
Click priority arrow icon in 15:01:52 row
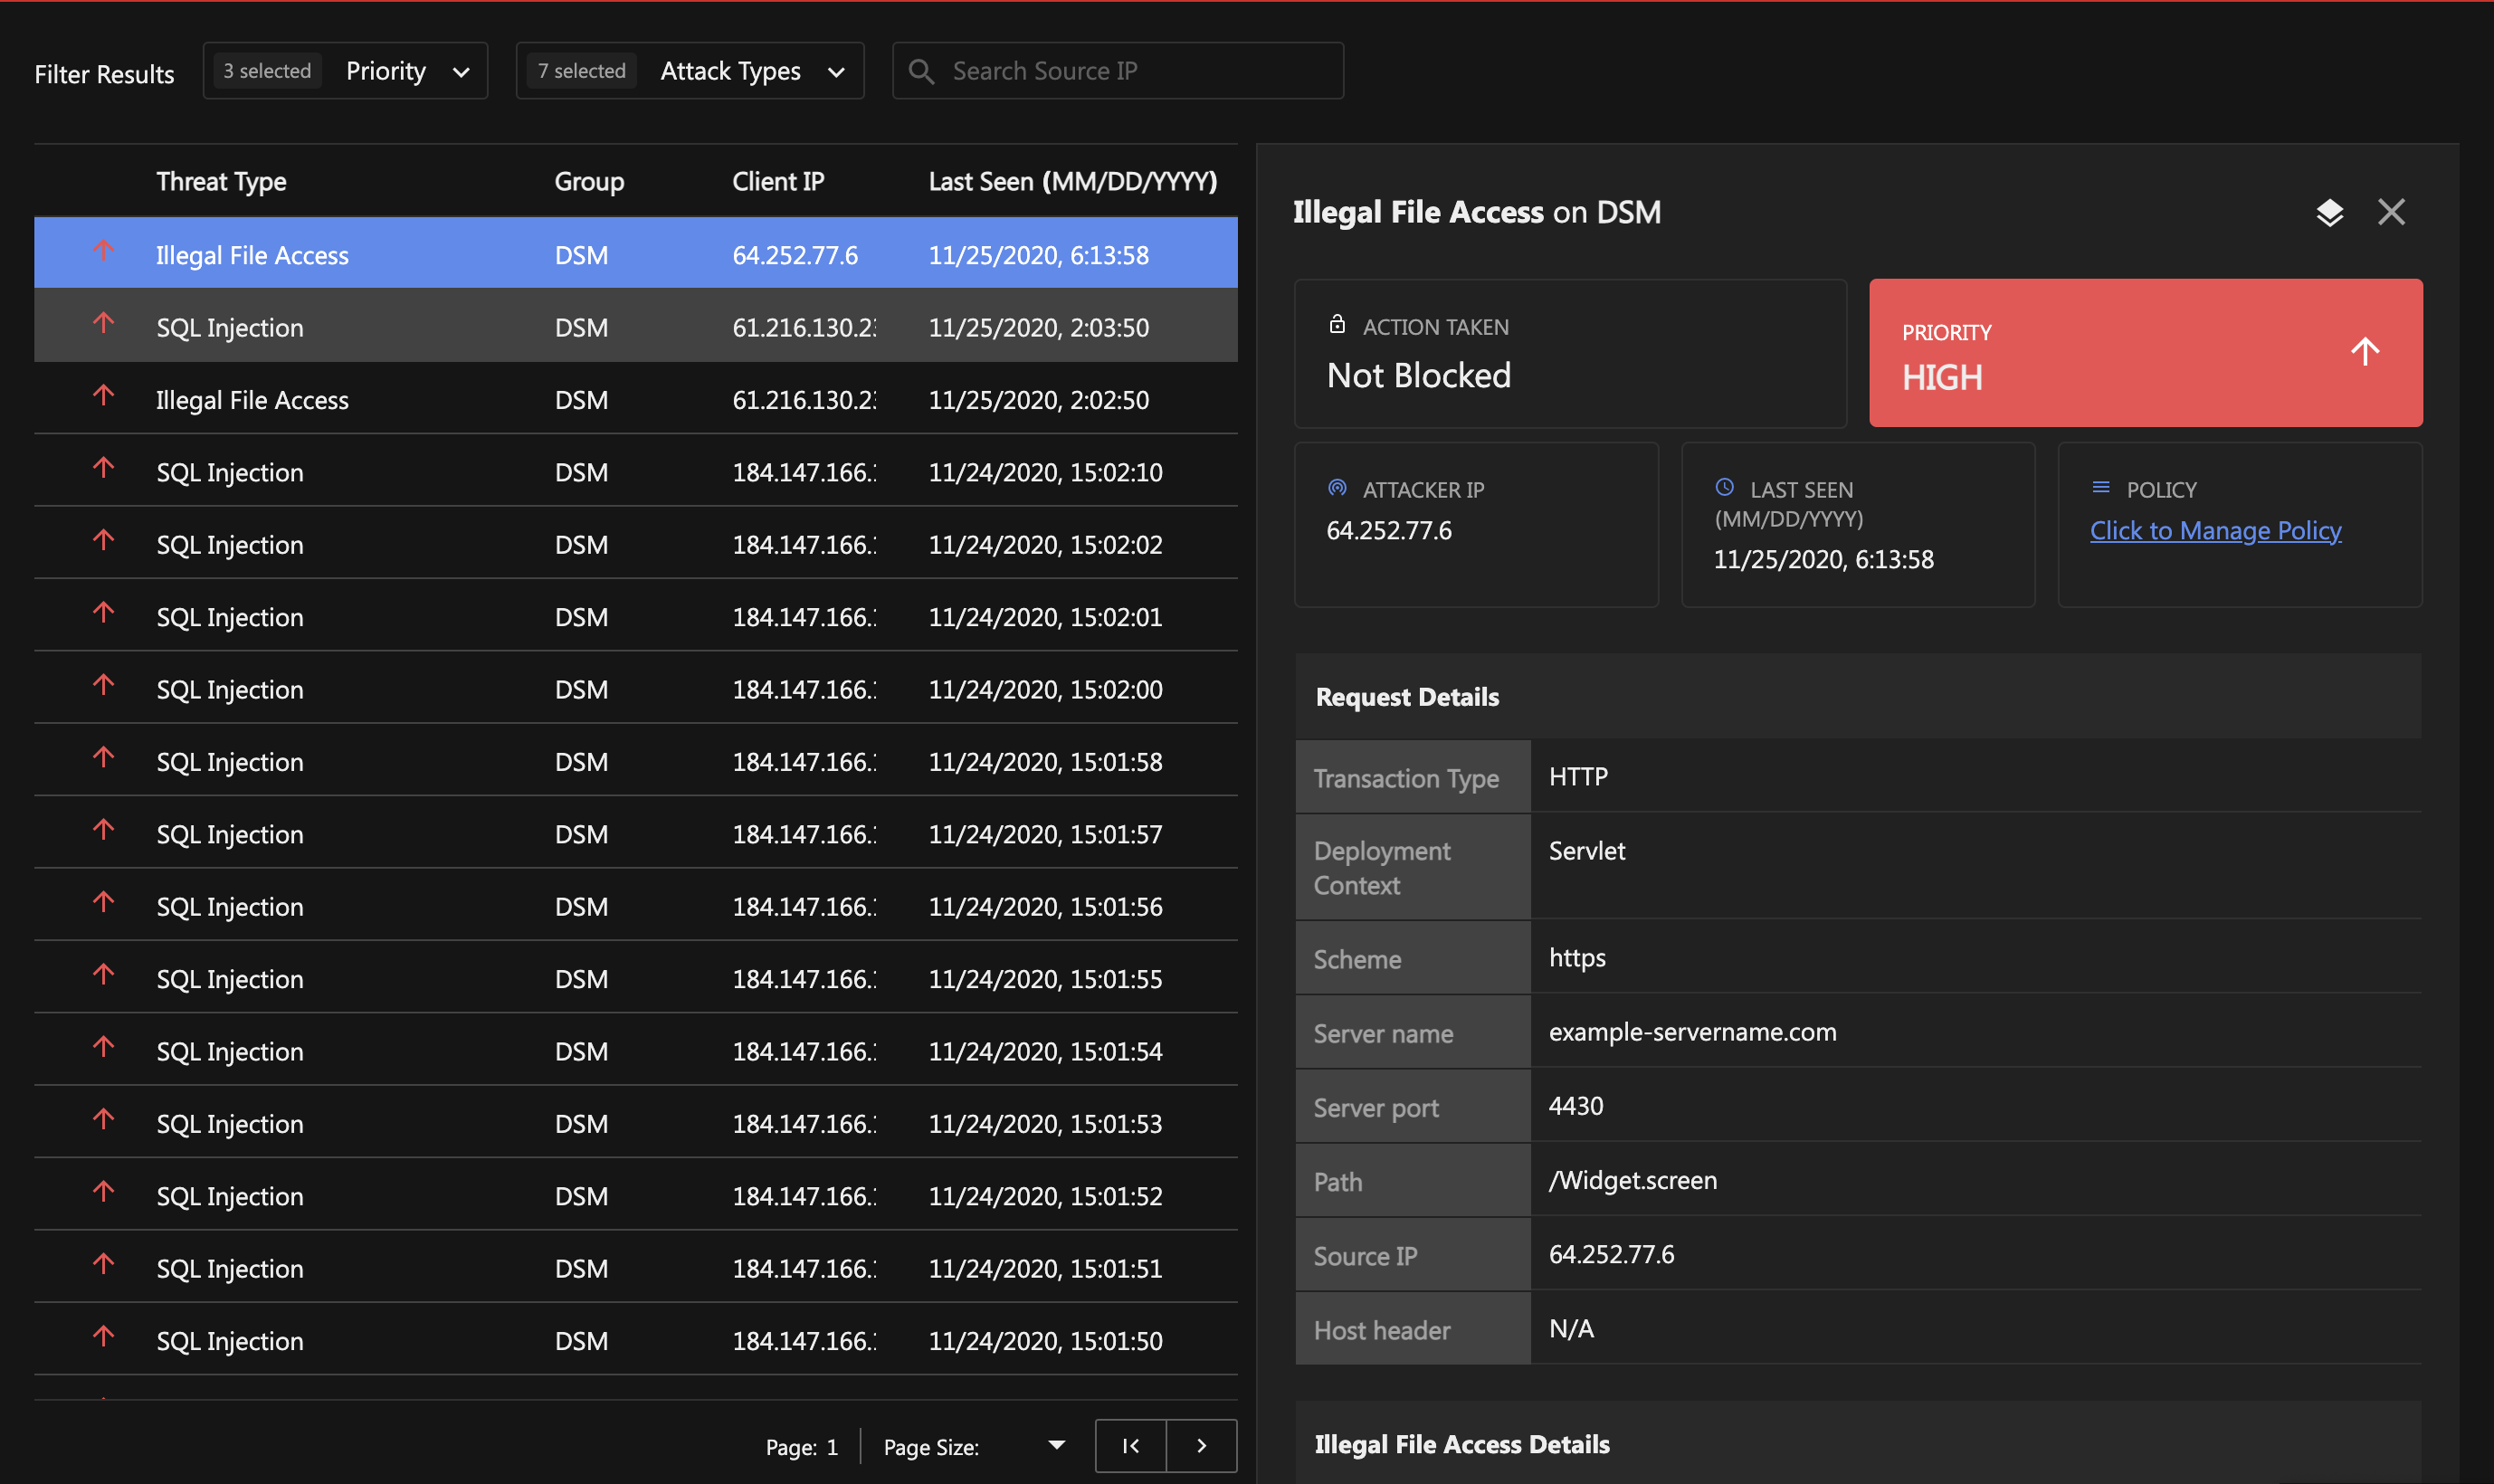[x=103, y=1191]
